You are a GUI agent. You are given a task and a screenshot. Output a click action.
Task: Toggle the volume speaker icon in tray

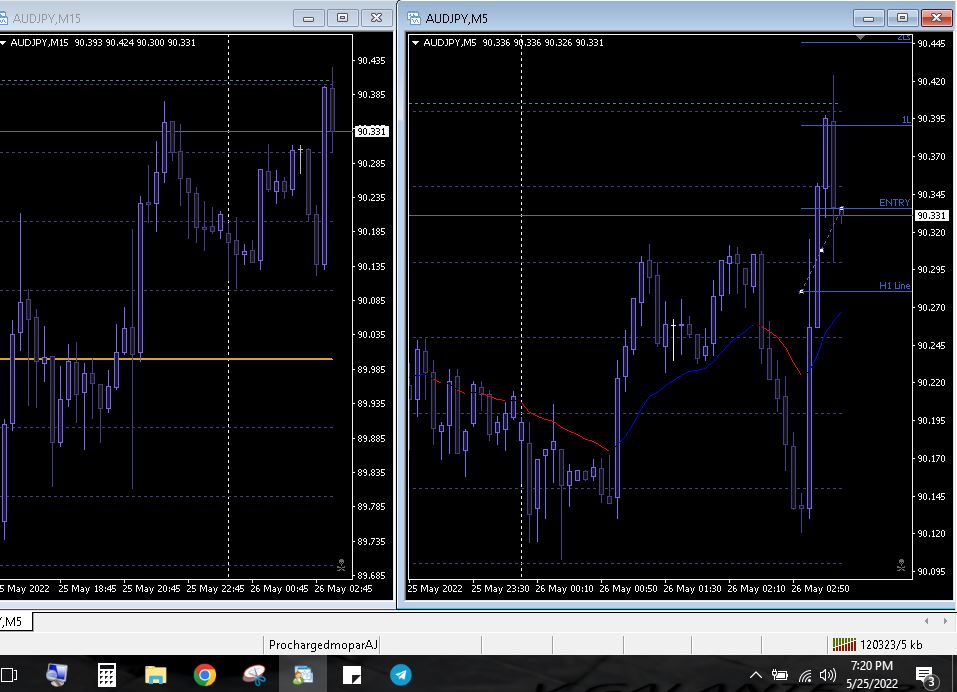coord(828,675)
